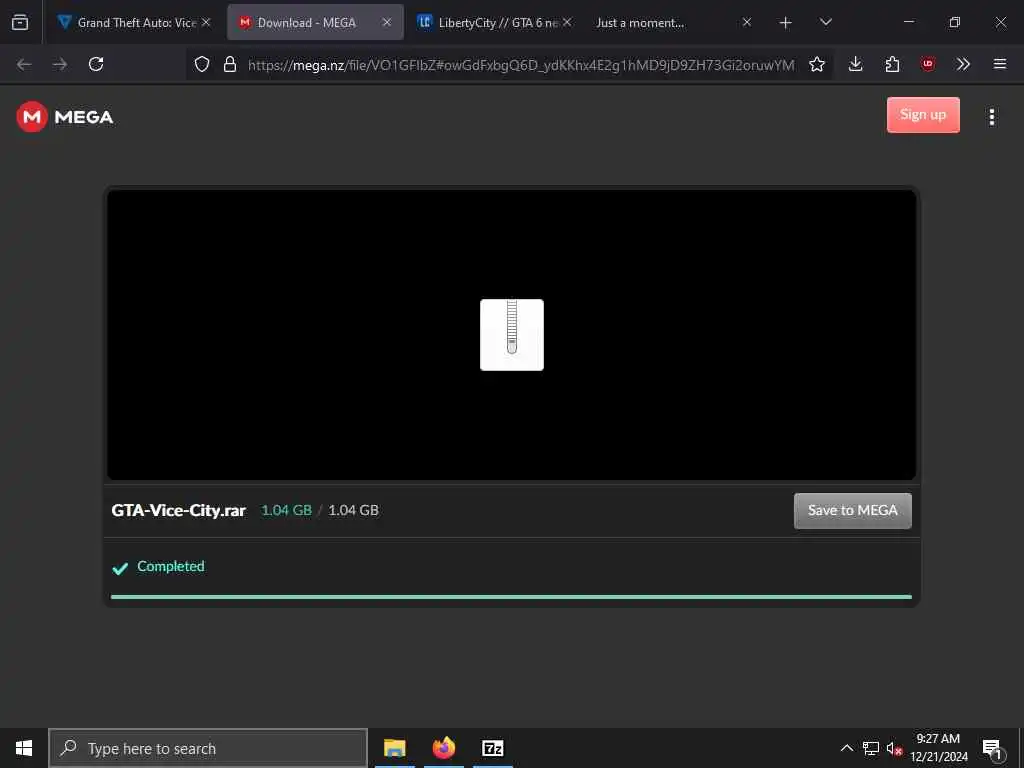Open the uBlock Origin extension icon
Image resolution: width=1024 pixels, height=768 pixels.
tap(927, 64)
